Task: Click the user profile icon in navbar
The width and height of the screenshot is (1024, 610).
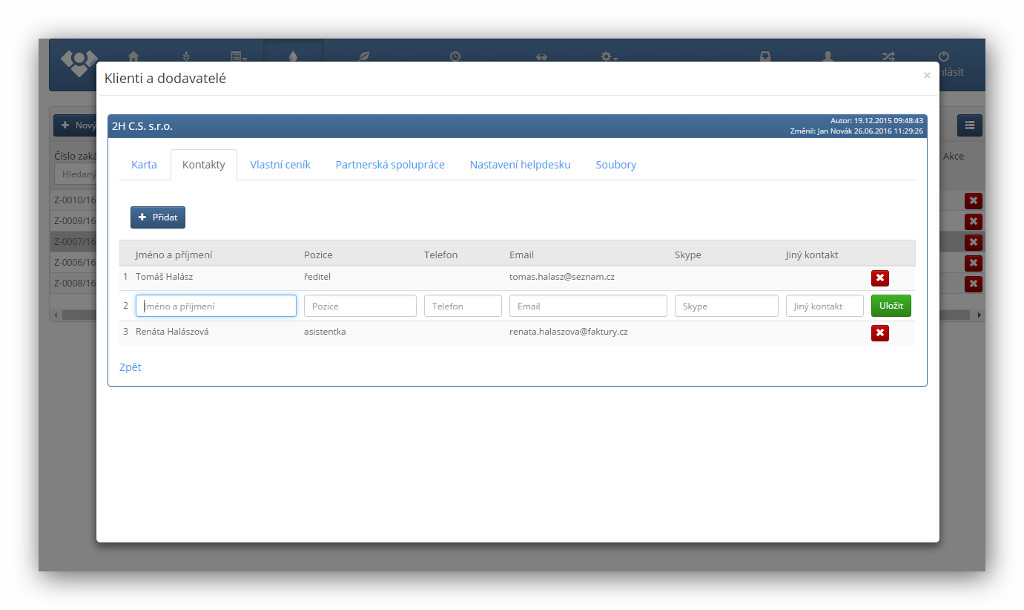Action: 827,57
